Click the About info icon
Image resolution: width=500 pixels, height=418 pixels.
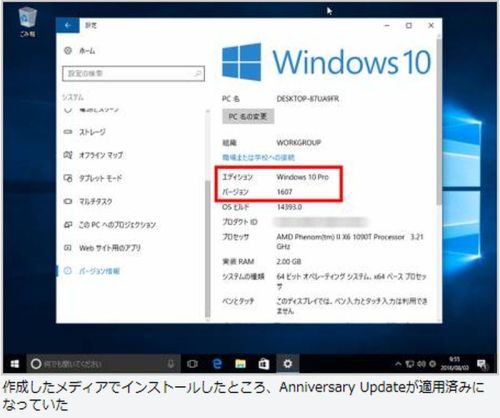[68, 271]
